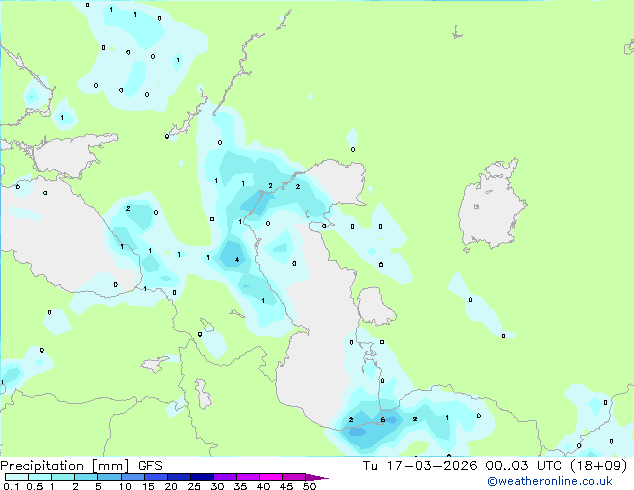Click the 35–40 mm legend swatch

[x=247, y=477]
